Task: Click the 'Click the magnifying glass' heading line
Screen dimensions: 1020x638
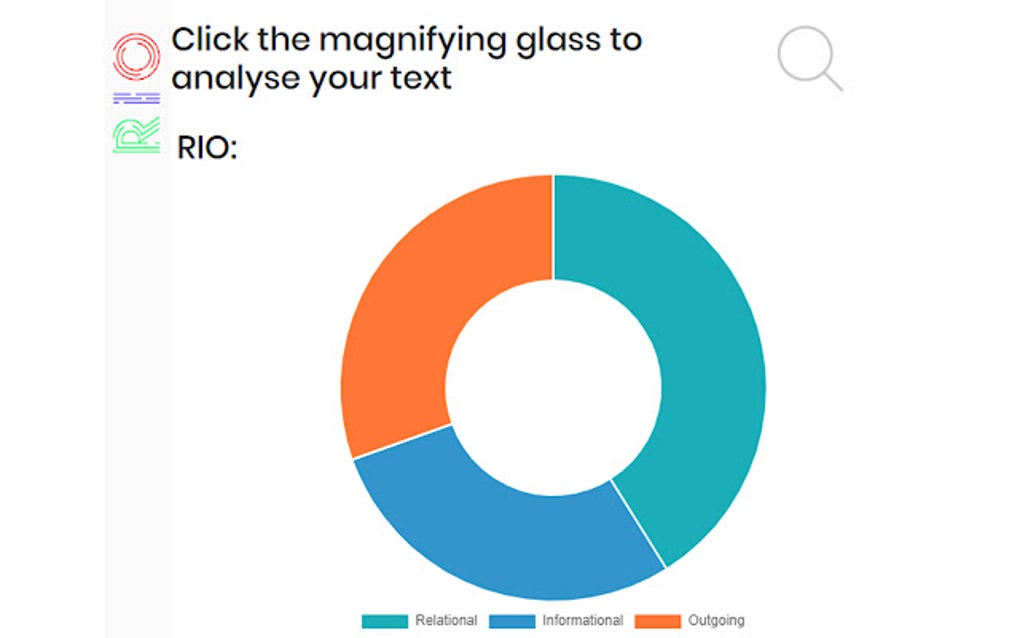Action: coord(406,40)
